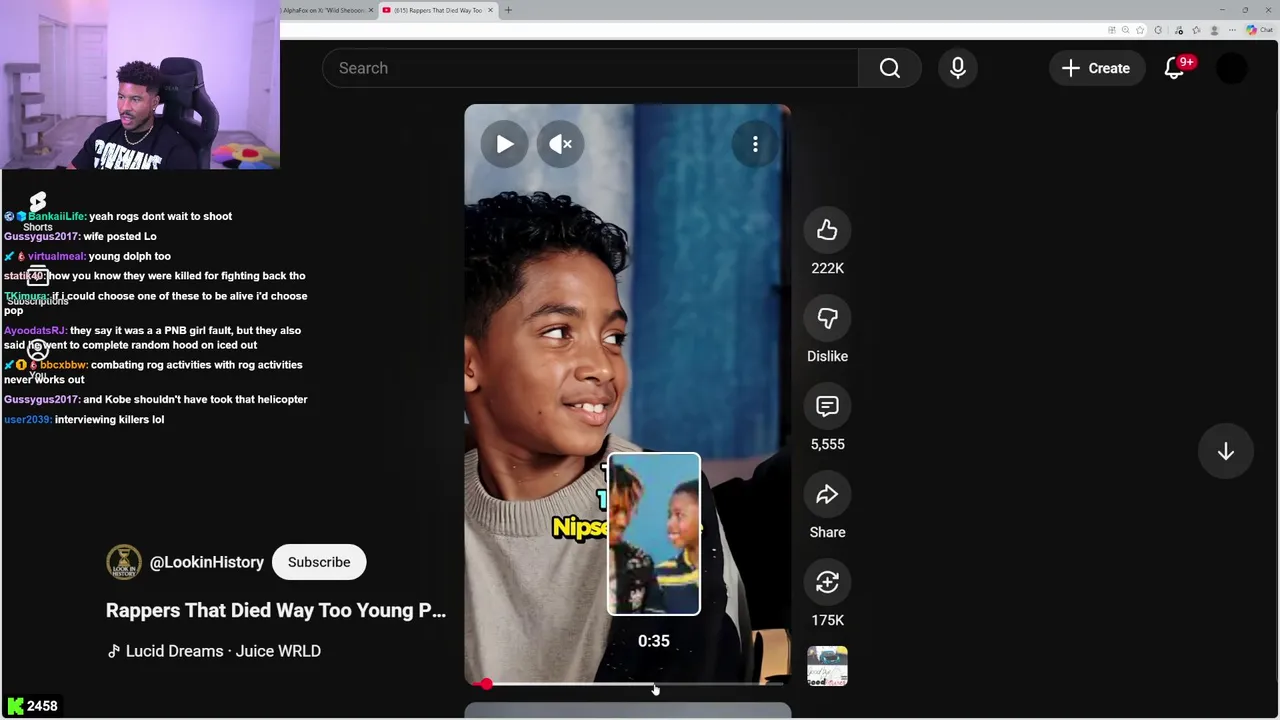Click the title Rappers That Died Way Too Young
This screenshot has height=720, width=1280.
(x=276, y=610)
